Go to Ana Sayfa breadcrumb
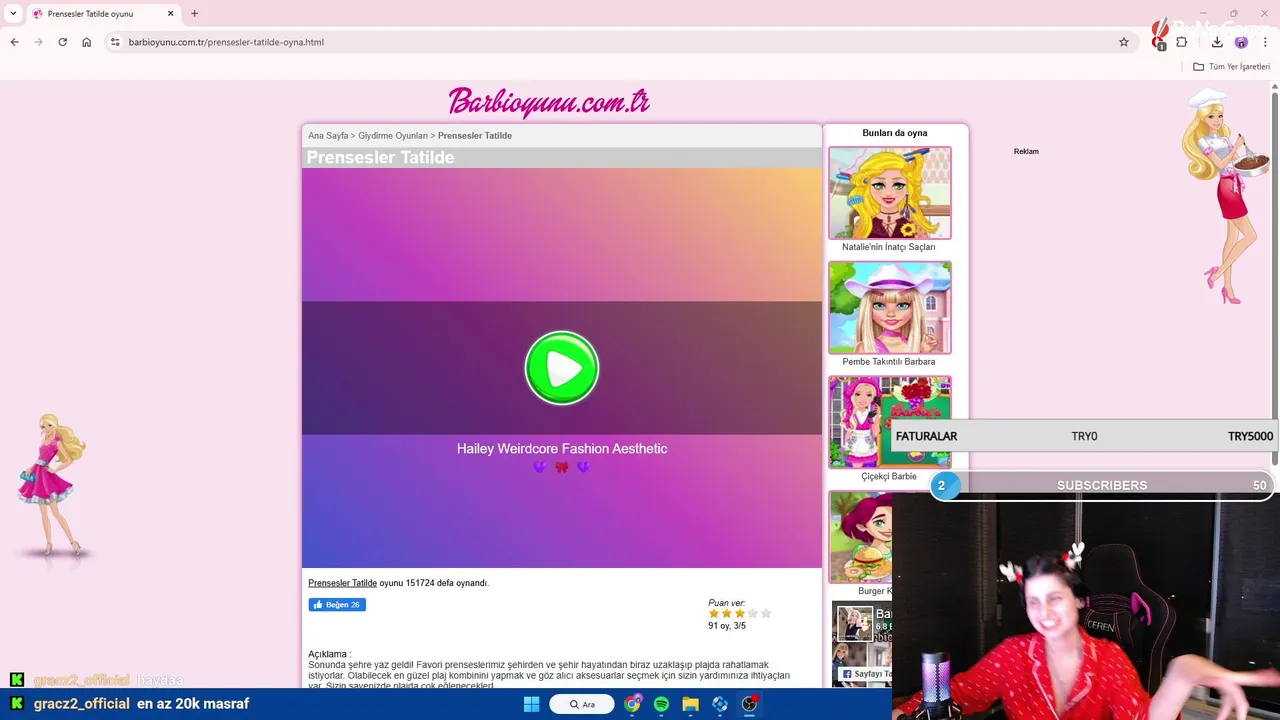The width and height of the screenshot is (1280, 720). click(x=328, y=136)
